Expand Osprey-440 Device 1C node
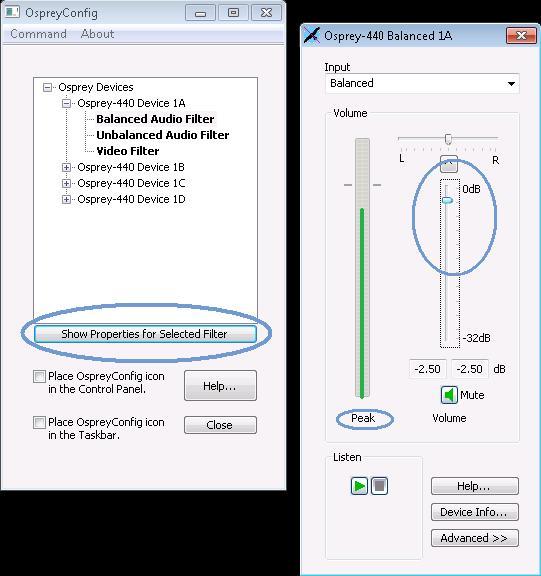The height and width of the screenshot is (576, 541). (x=66, y=183)
